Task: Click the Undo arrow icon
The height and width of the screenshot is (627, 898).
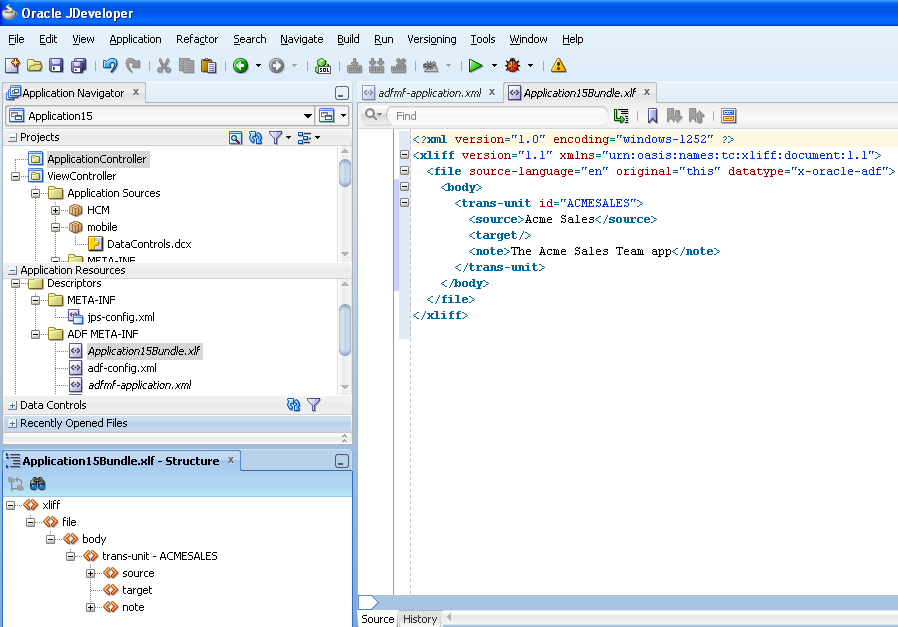Action: [x=110, y=66]
